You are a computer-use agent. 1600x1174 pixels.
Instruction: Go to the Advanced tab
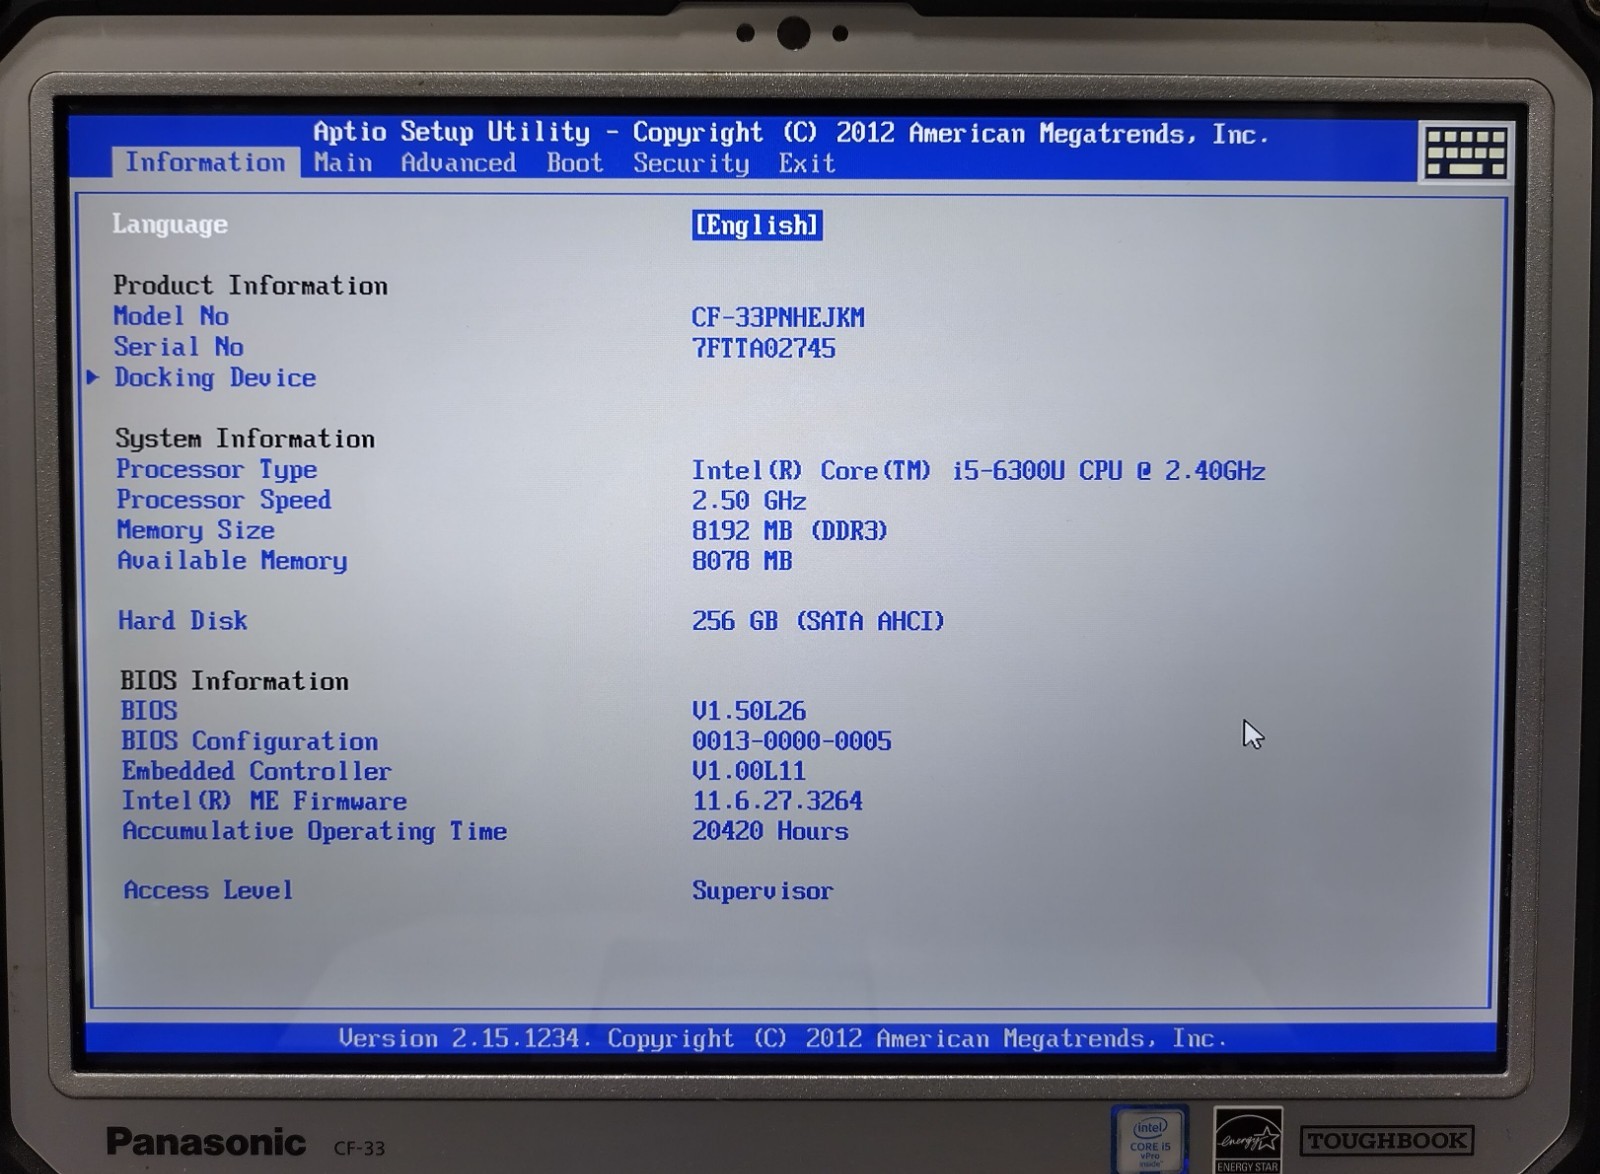(458, 163)
